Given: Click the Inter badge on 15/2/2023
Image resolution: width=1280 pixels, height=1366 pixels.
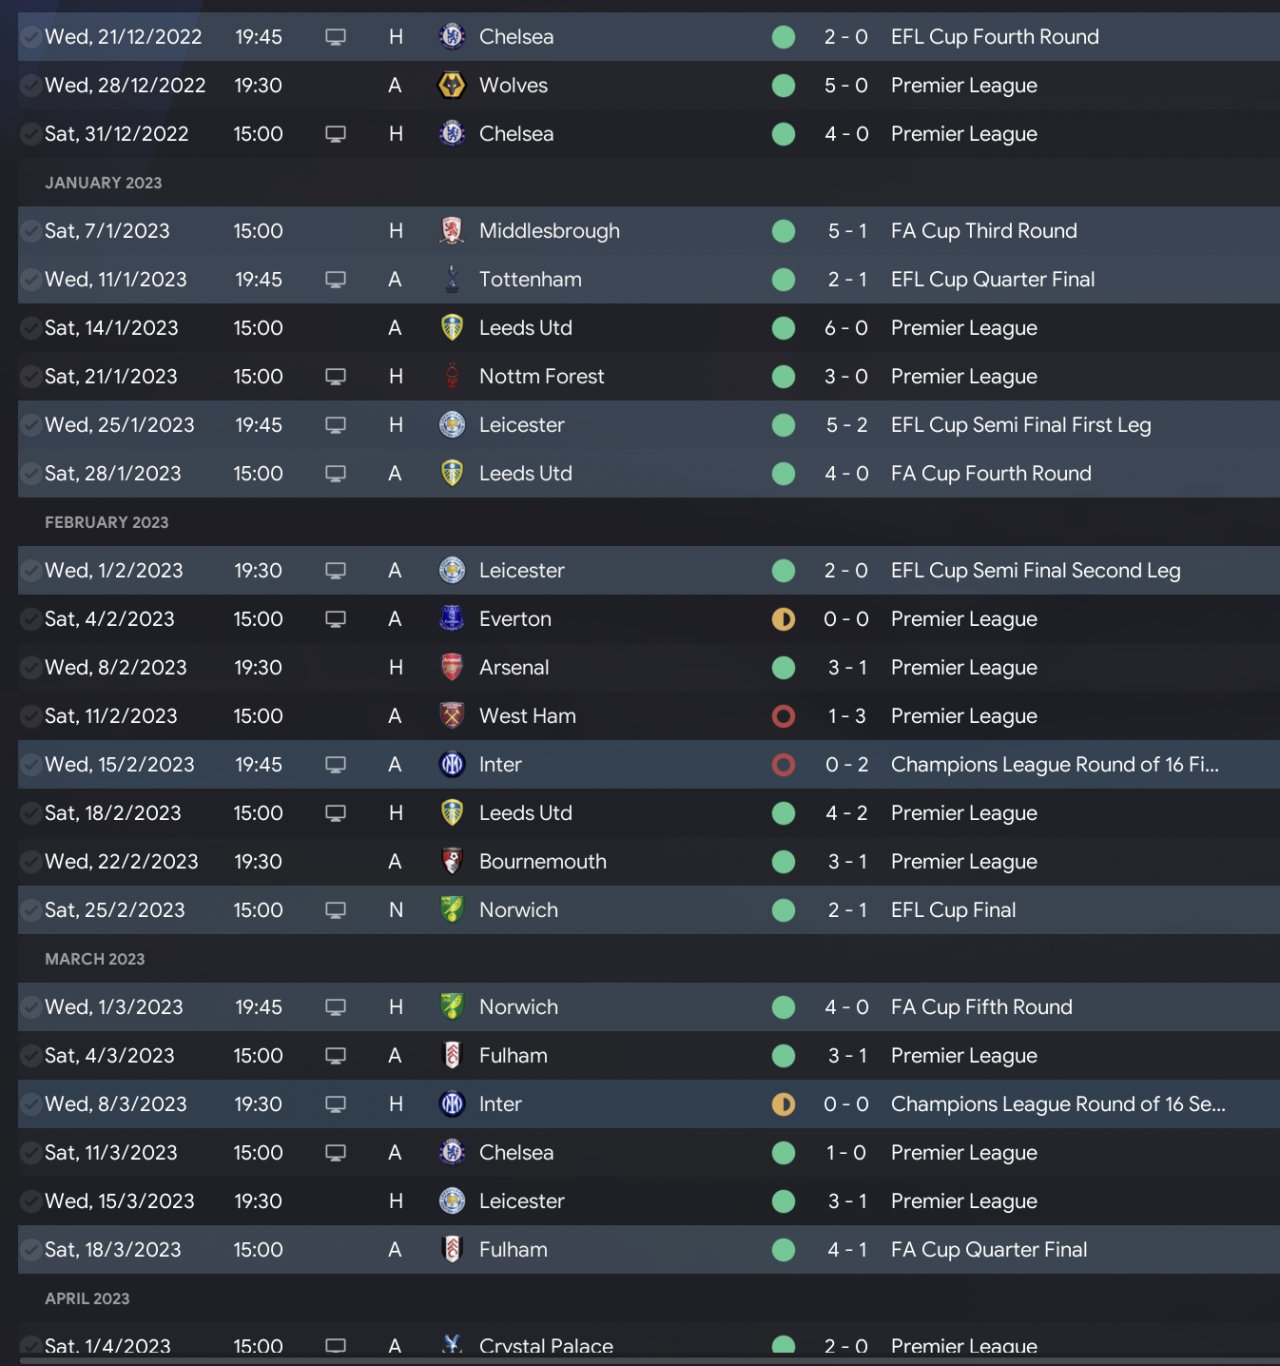Looking at the screenshot, I should click(x=452, y=765).
